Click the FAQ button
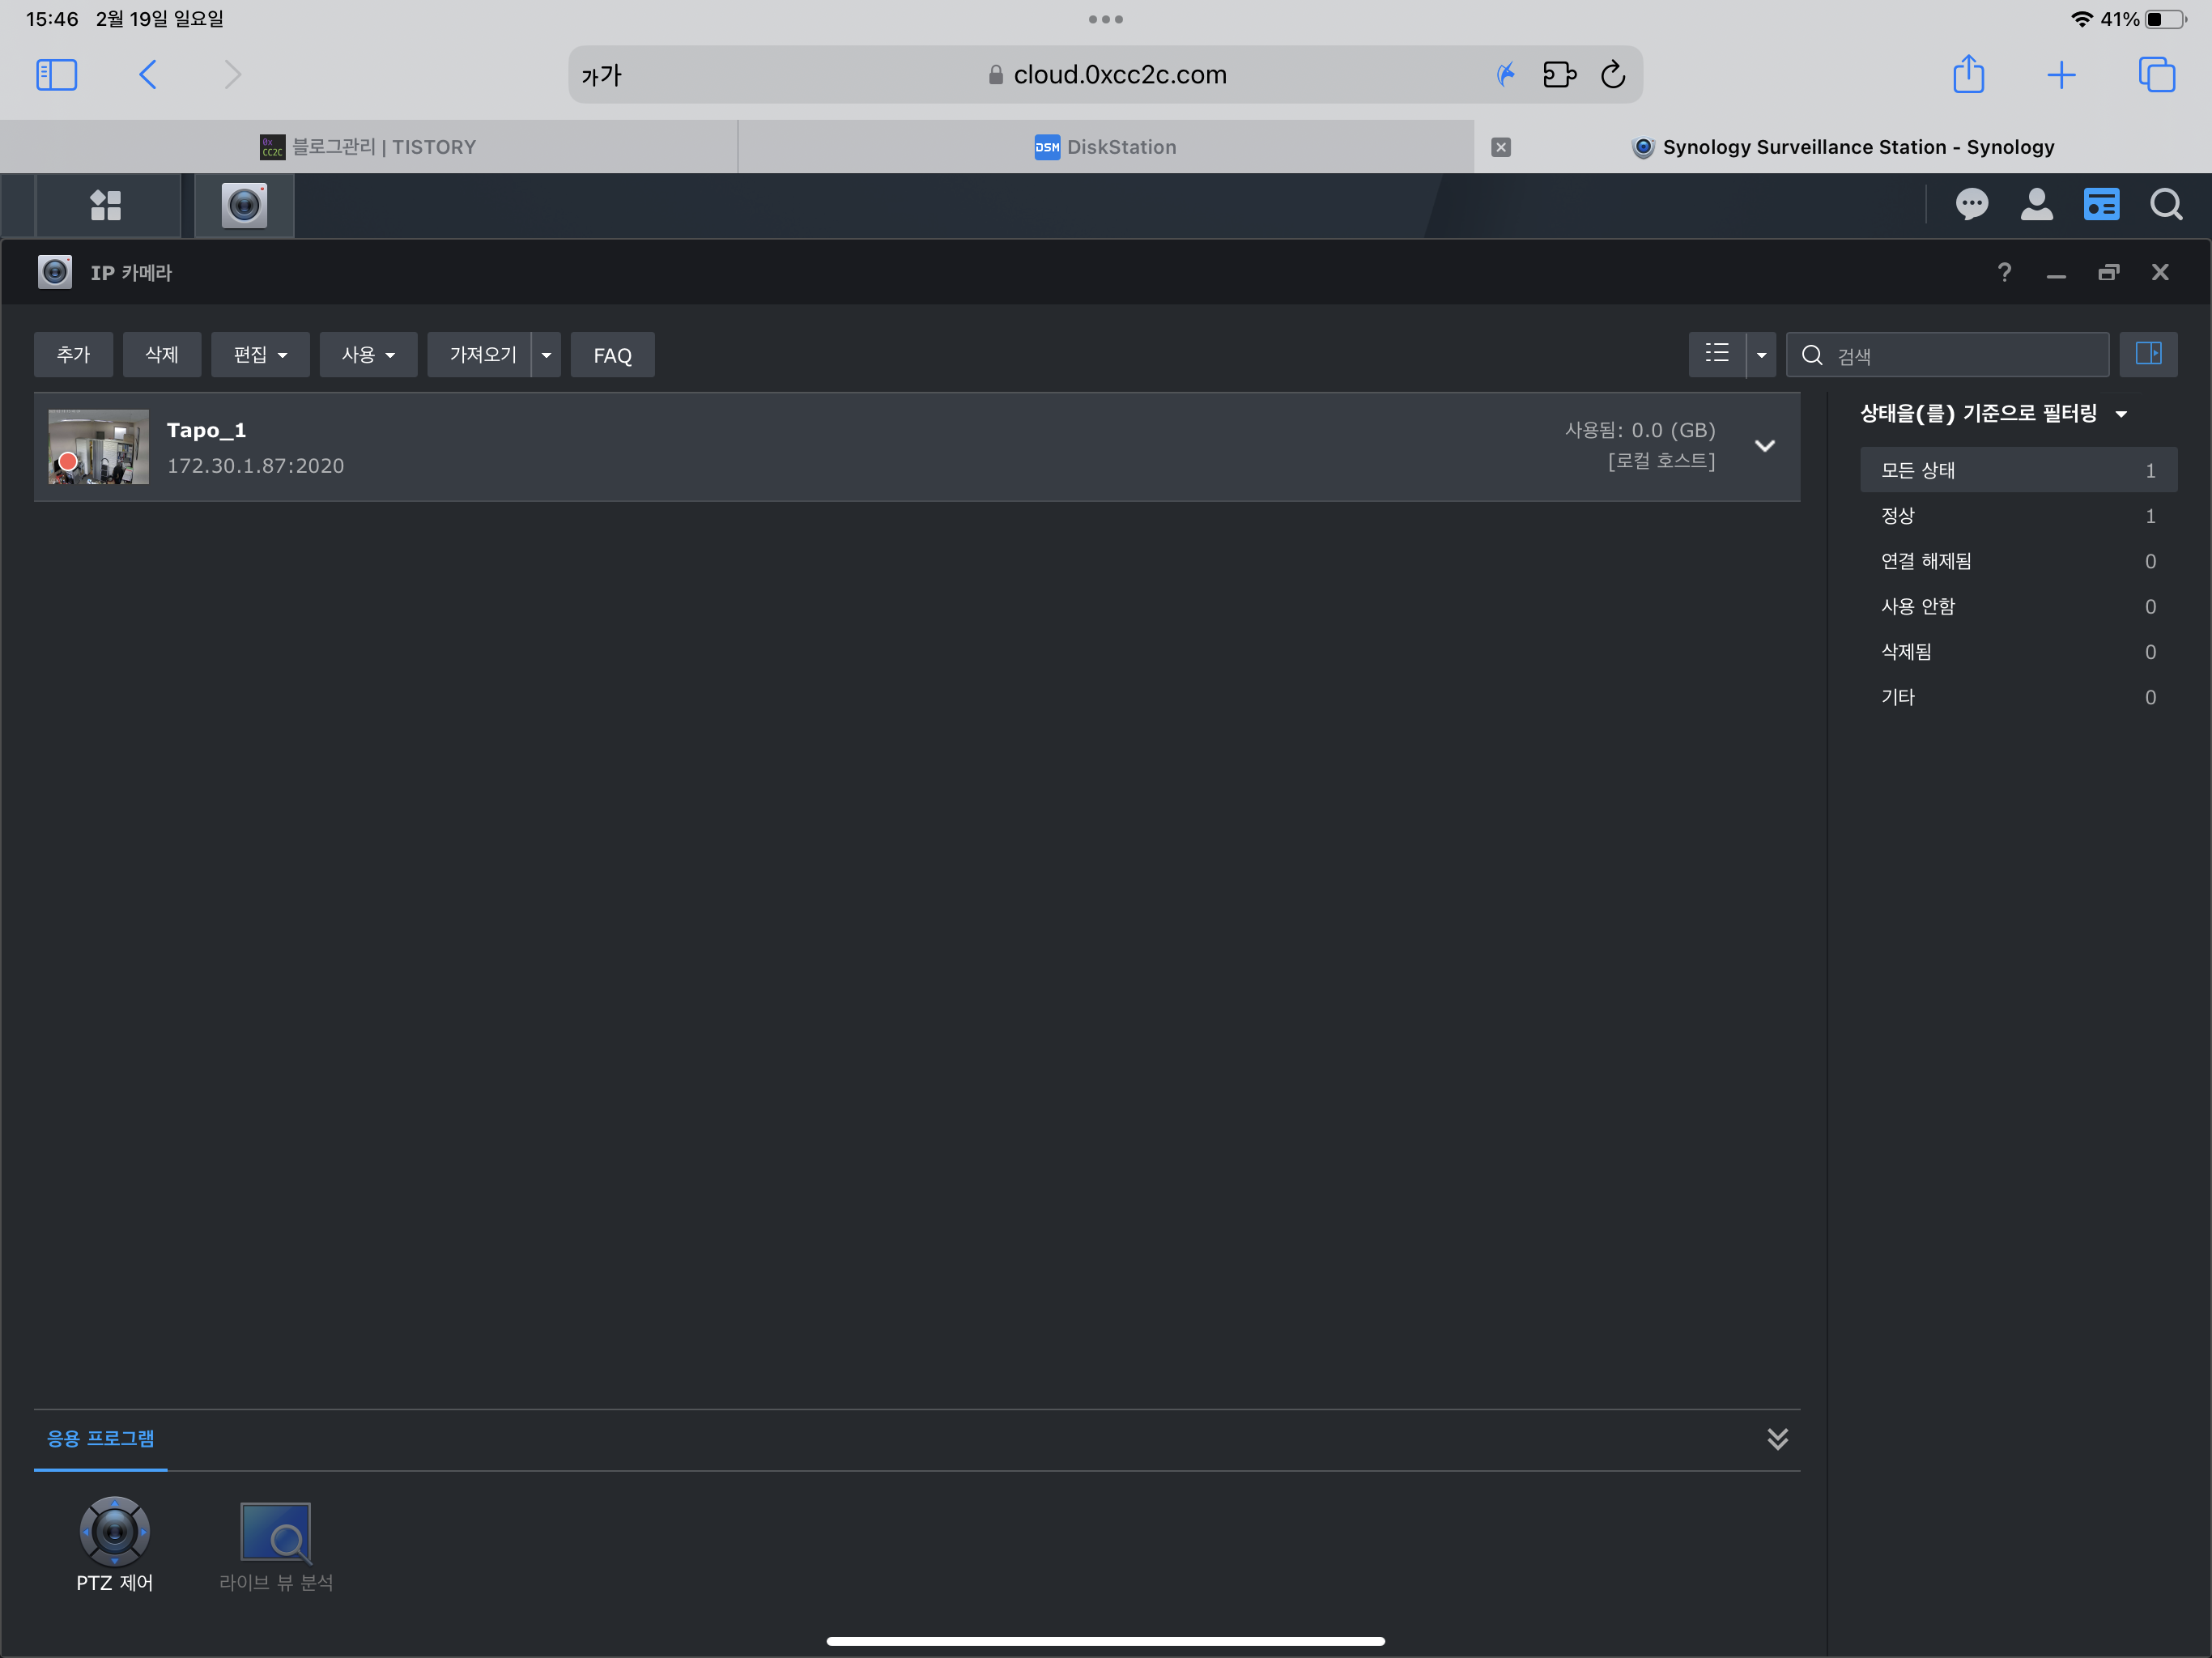 (x=612, y=355)
